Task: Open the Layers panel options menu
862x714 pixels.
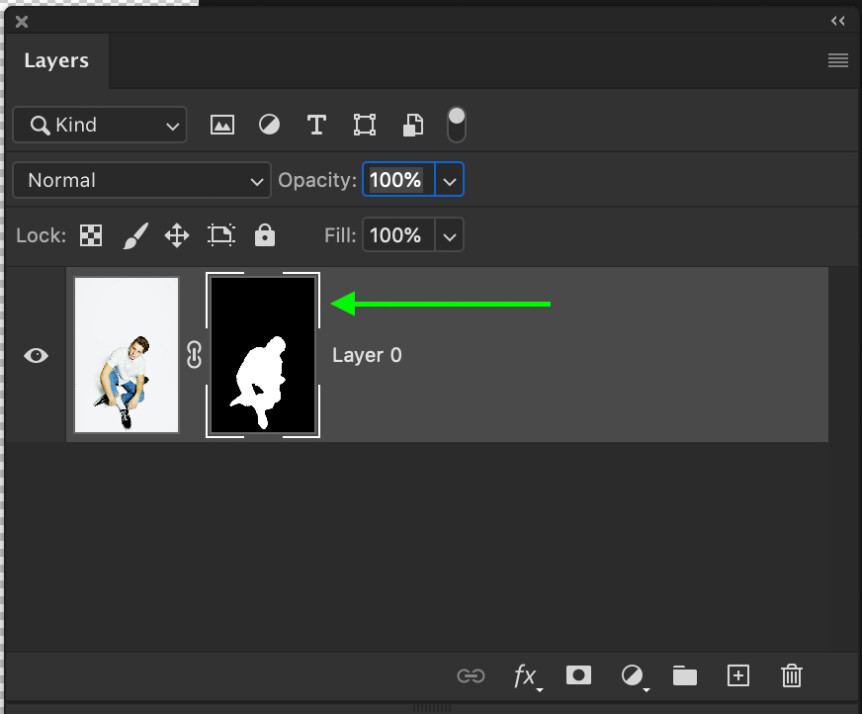Action: coord(838,60)
